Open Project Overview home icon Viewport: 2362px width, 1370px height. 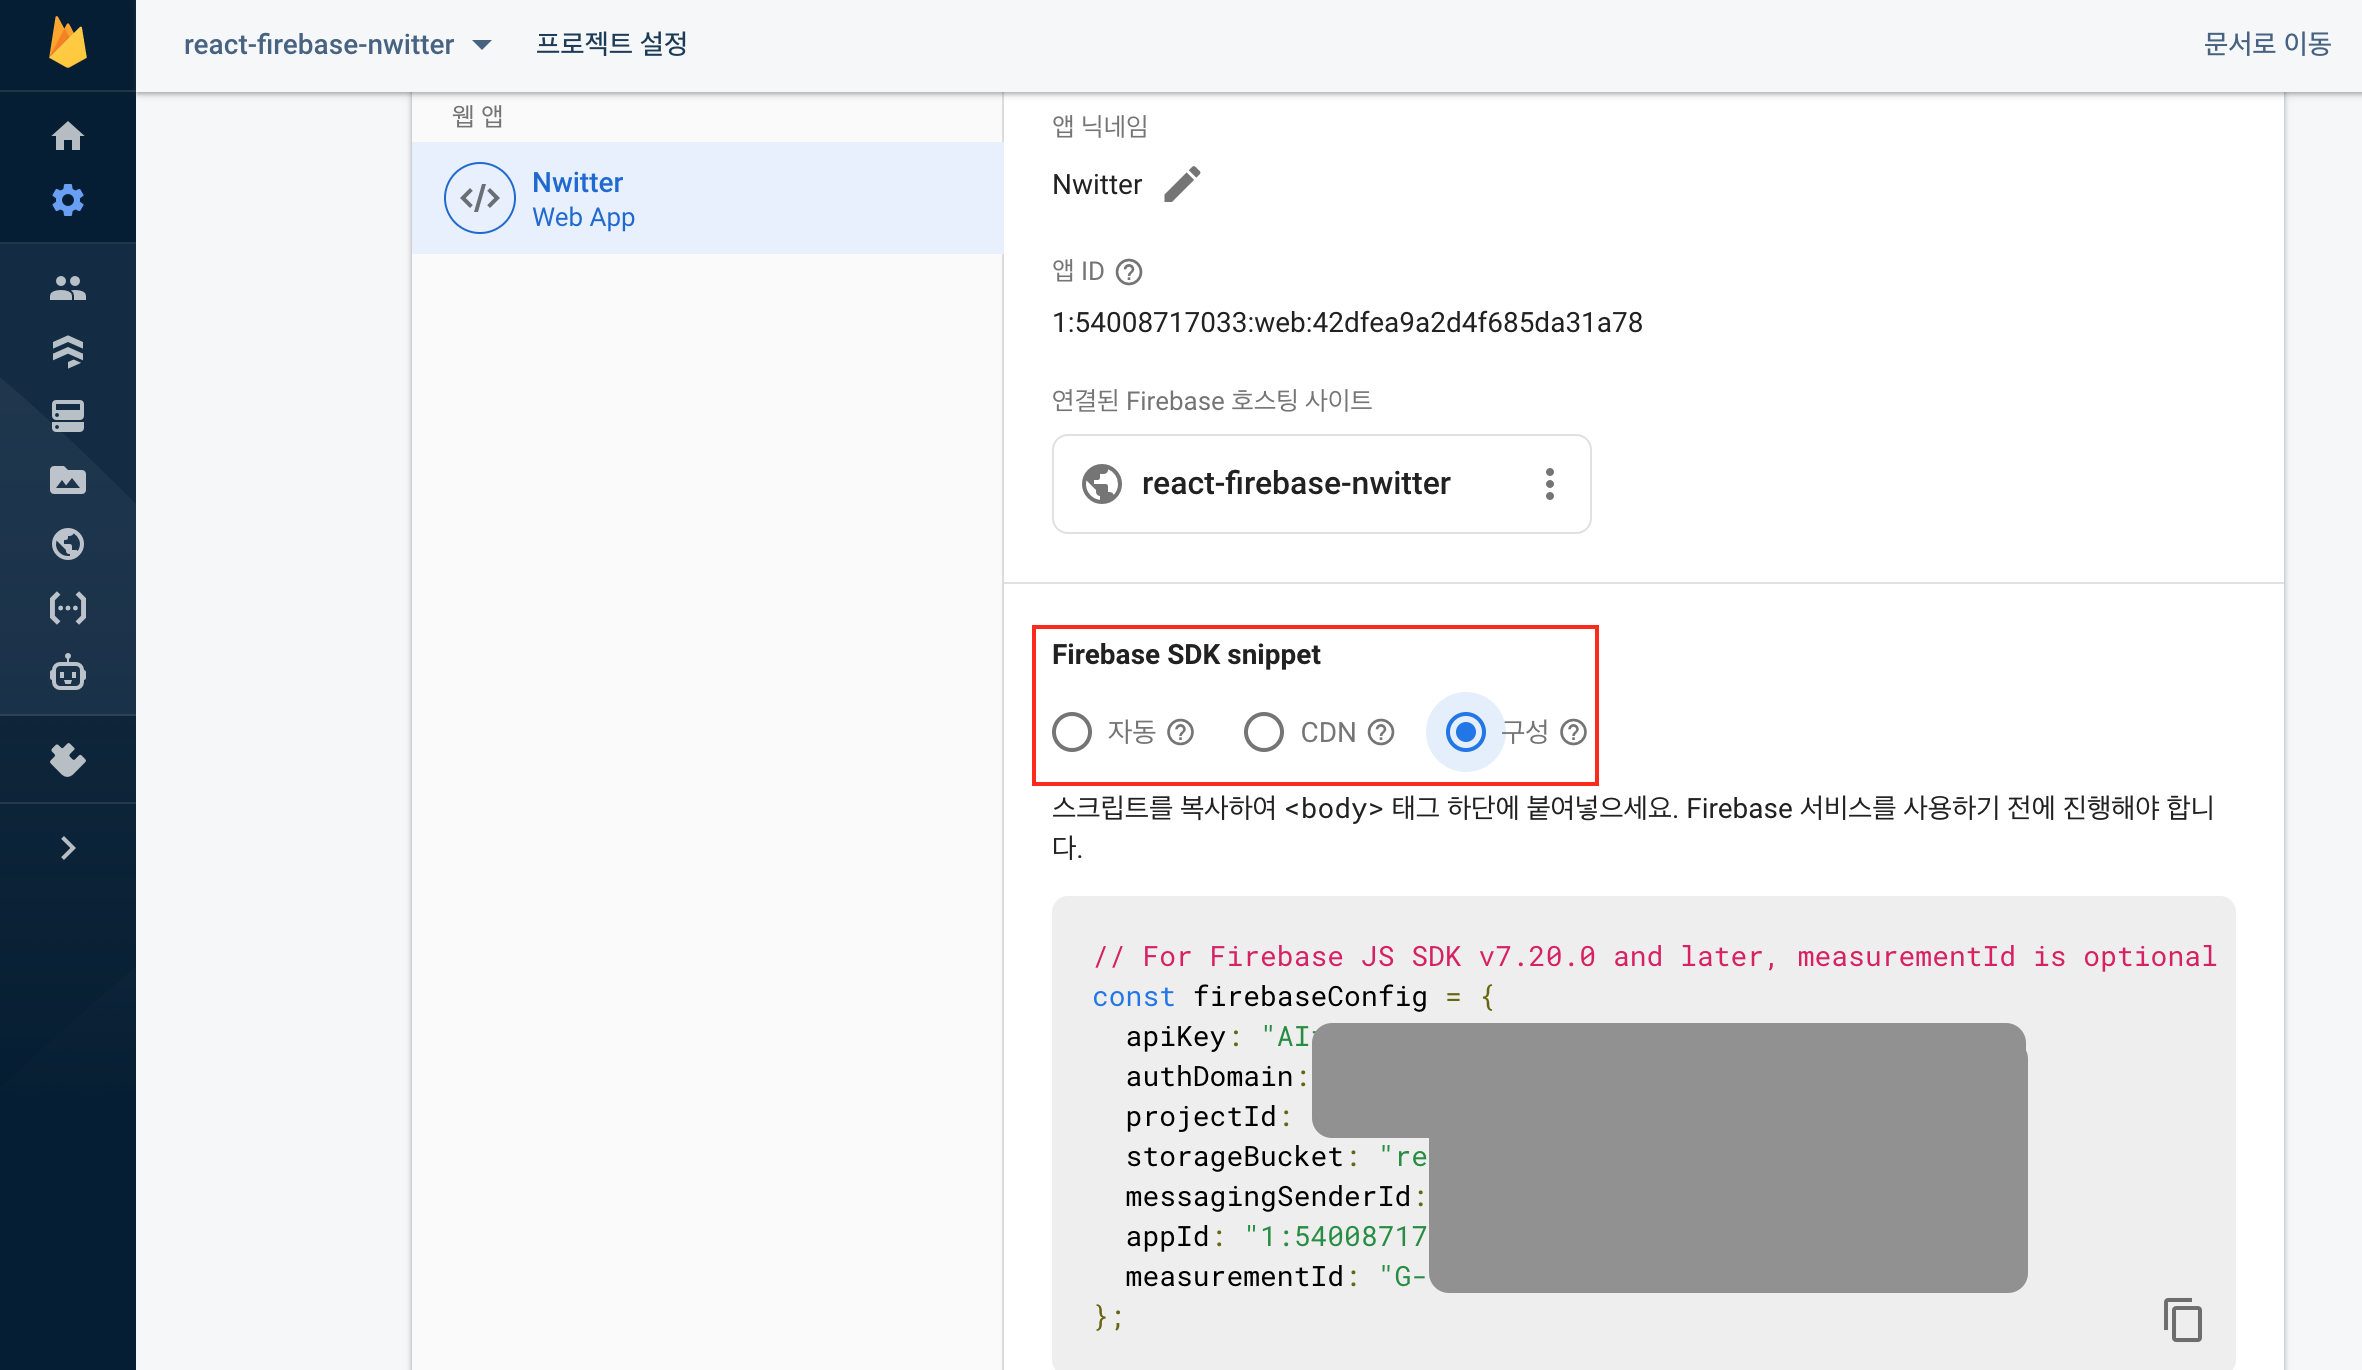(x=68, y=136)
